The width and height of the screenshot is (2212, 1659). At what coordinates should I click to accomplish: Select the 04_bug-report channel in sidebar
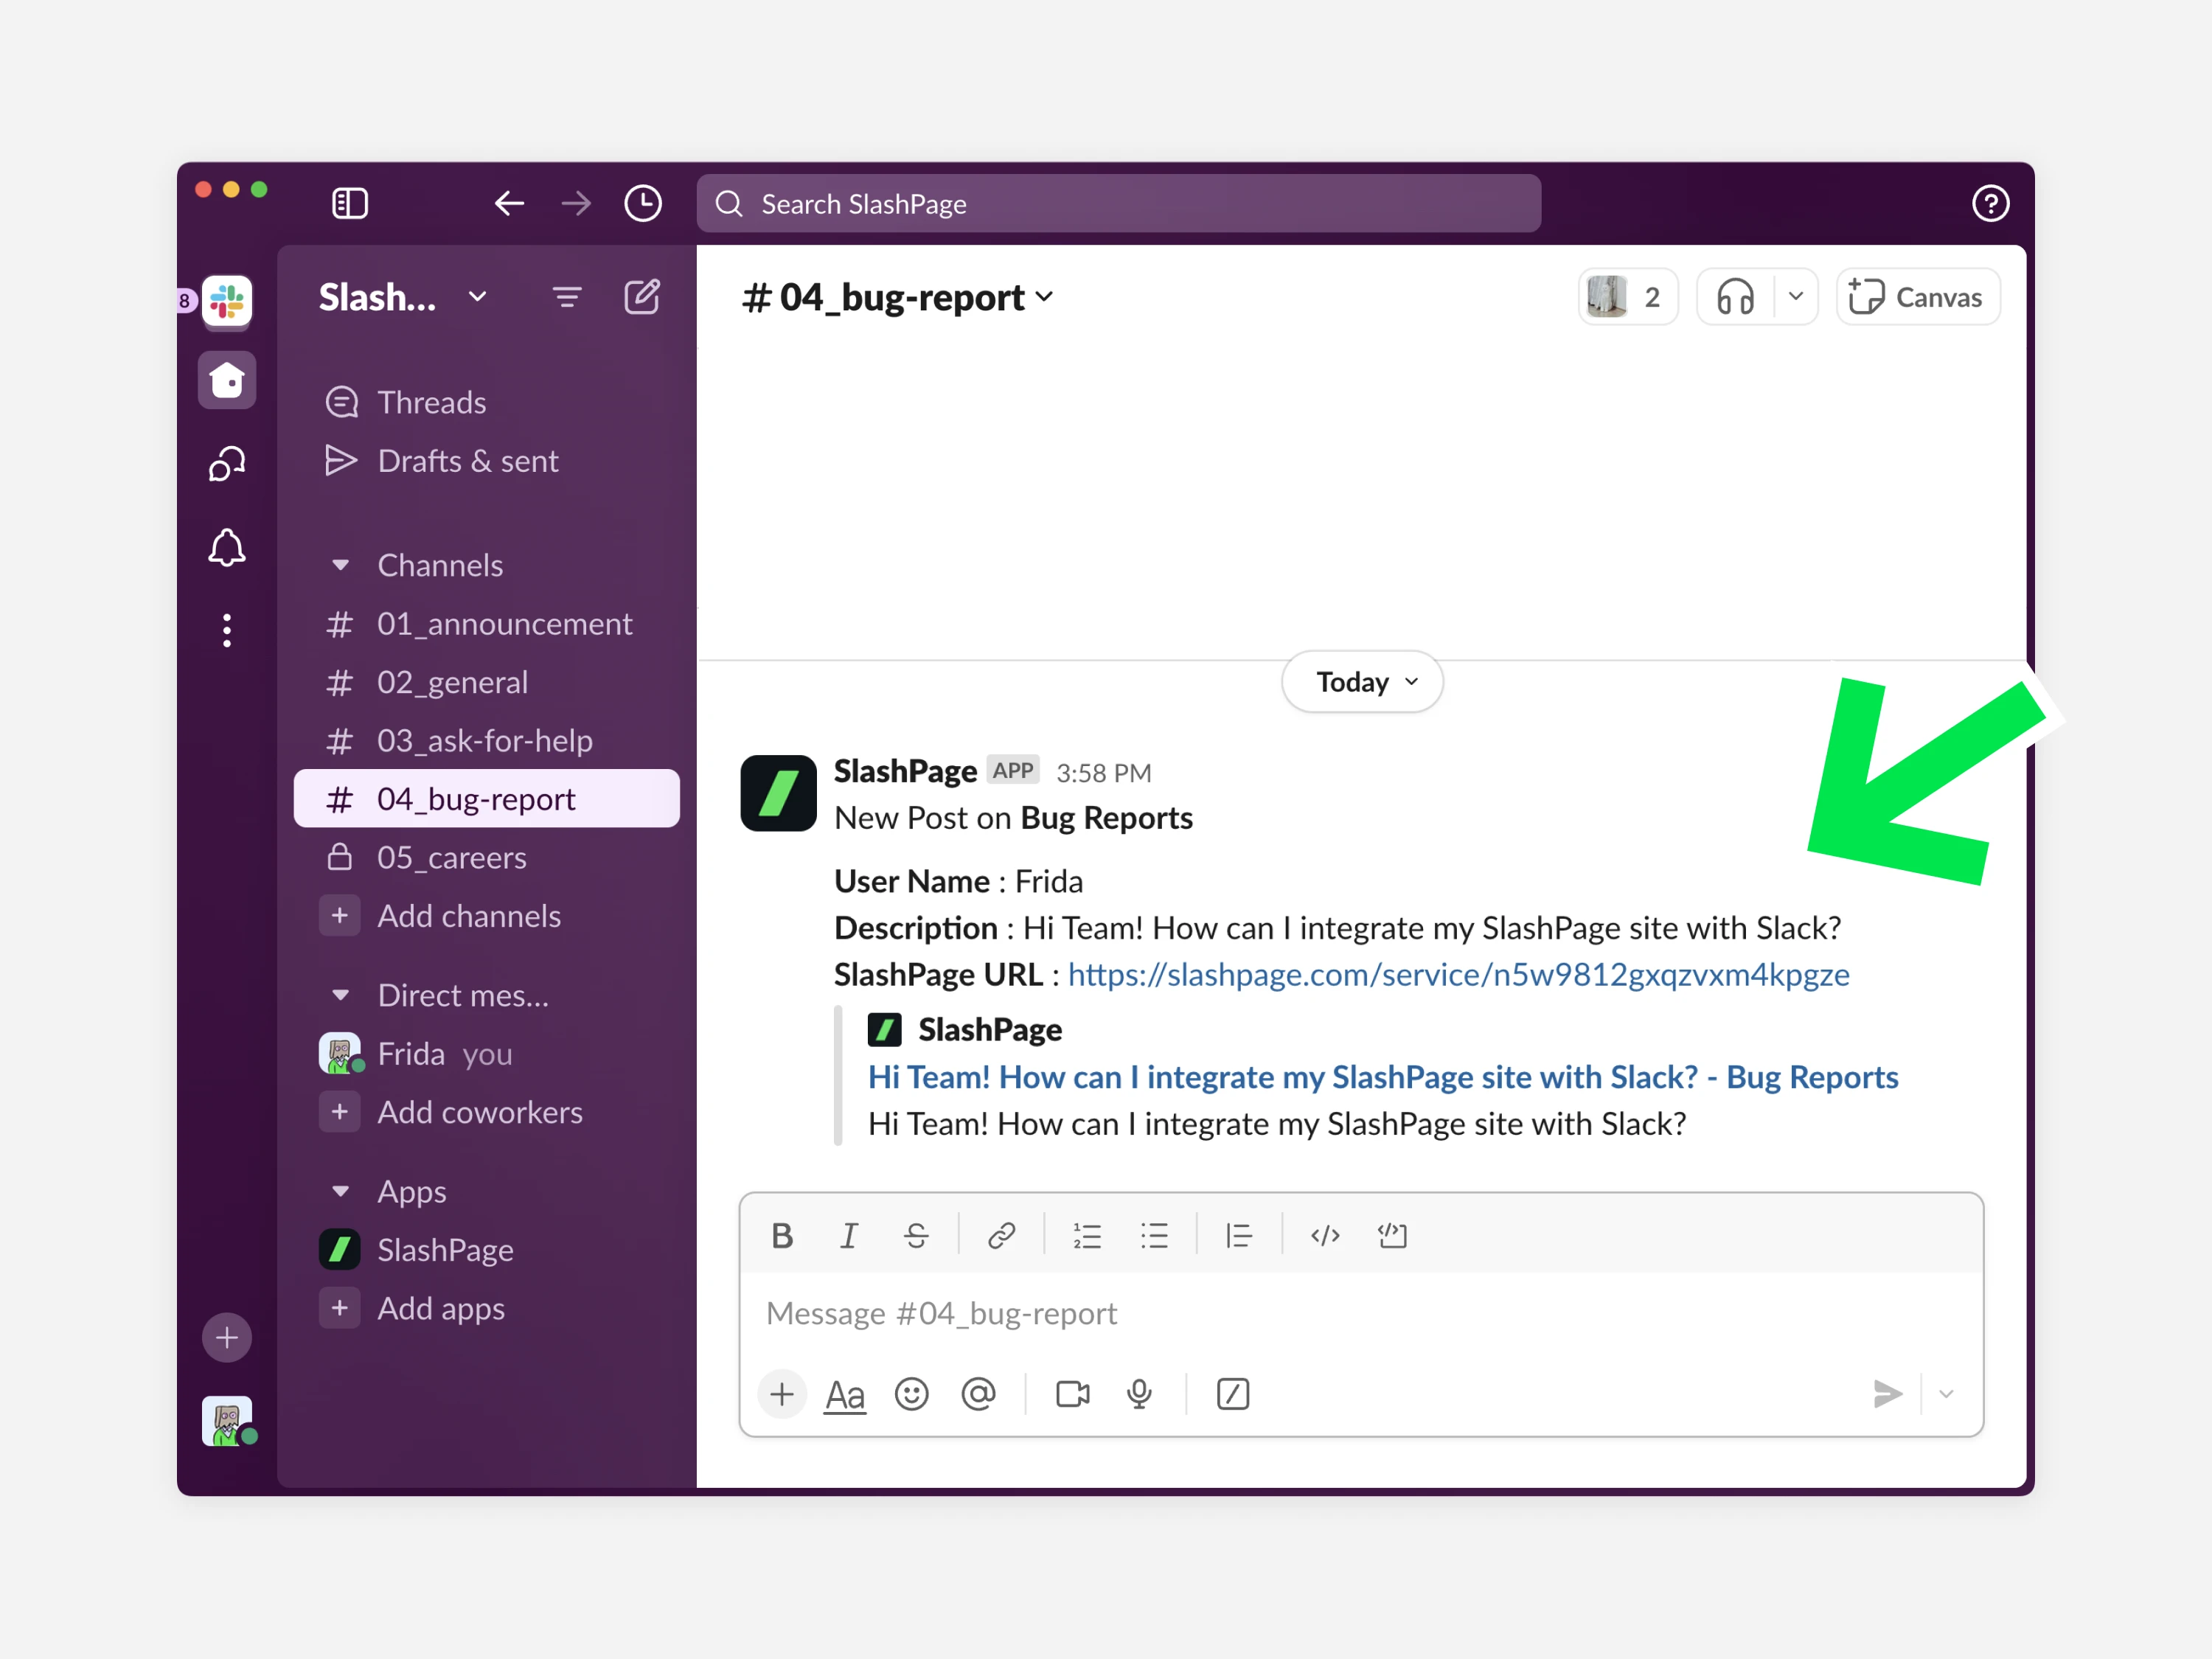click(487, 799)
